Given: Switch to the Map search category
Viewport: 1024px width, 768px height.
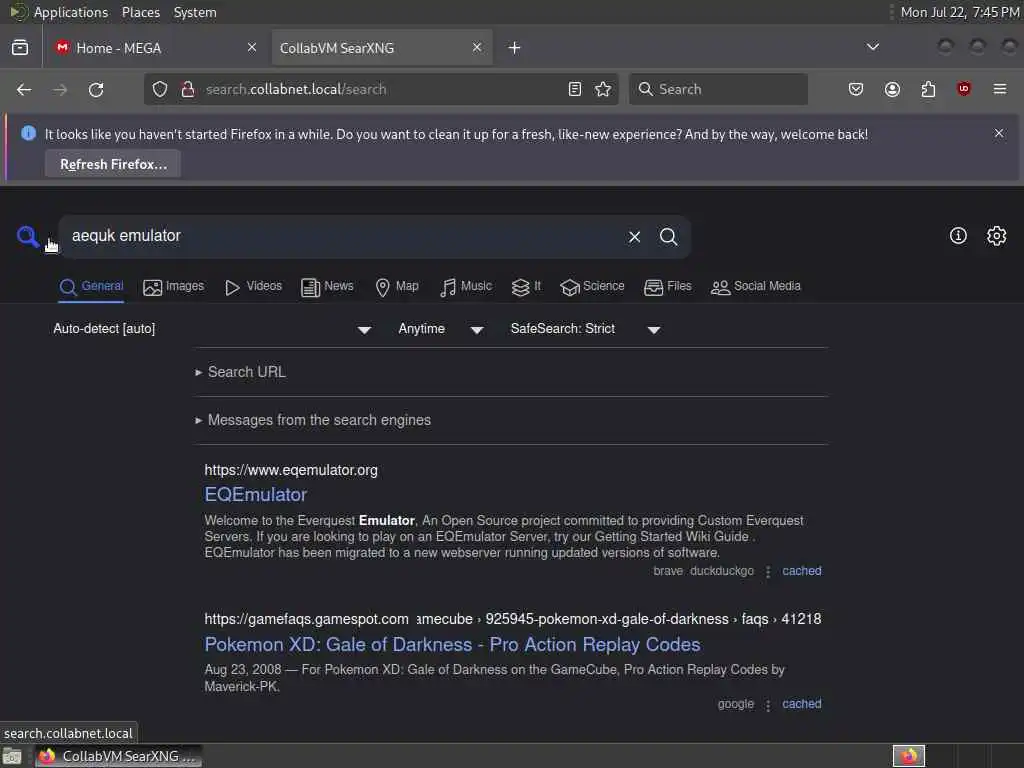Looking at the screenshot, I should (397, 287).
